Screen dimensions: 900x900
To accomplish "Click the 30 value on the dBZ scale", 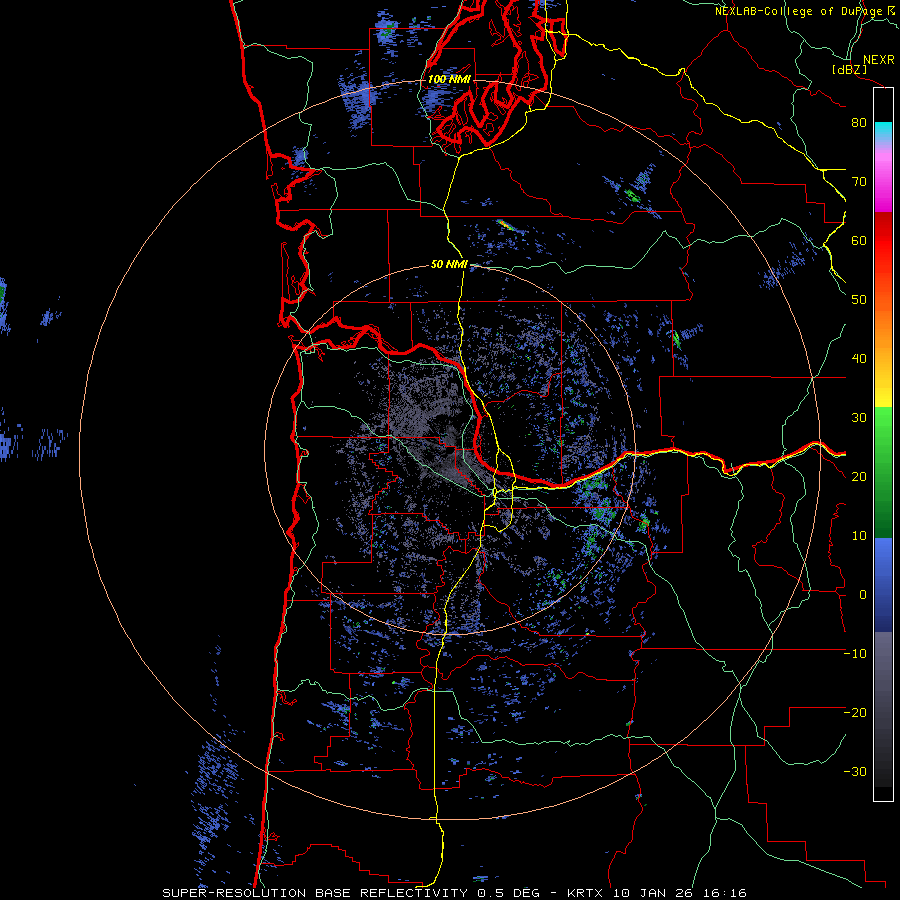I will pyautogui.click(x=859, y=417).
